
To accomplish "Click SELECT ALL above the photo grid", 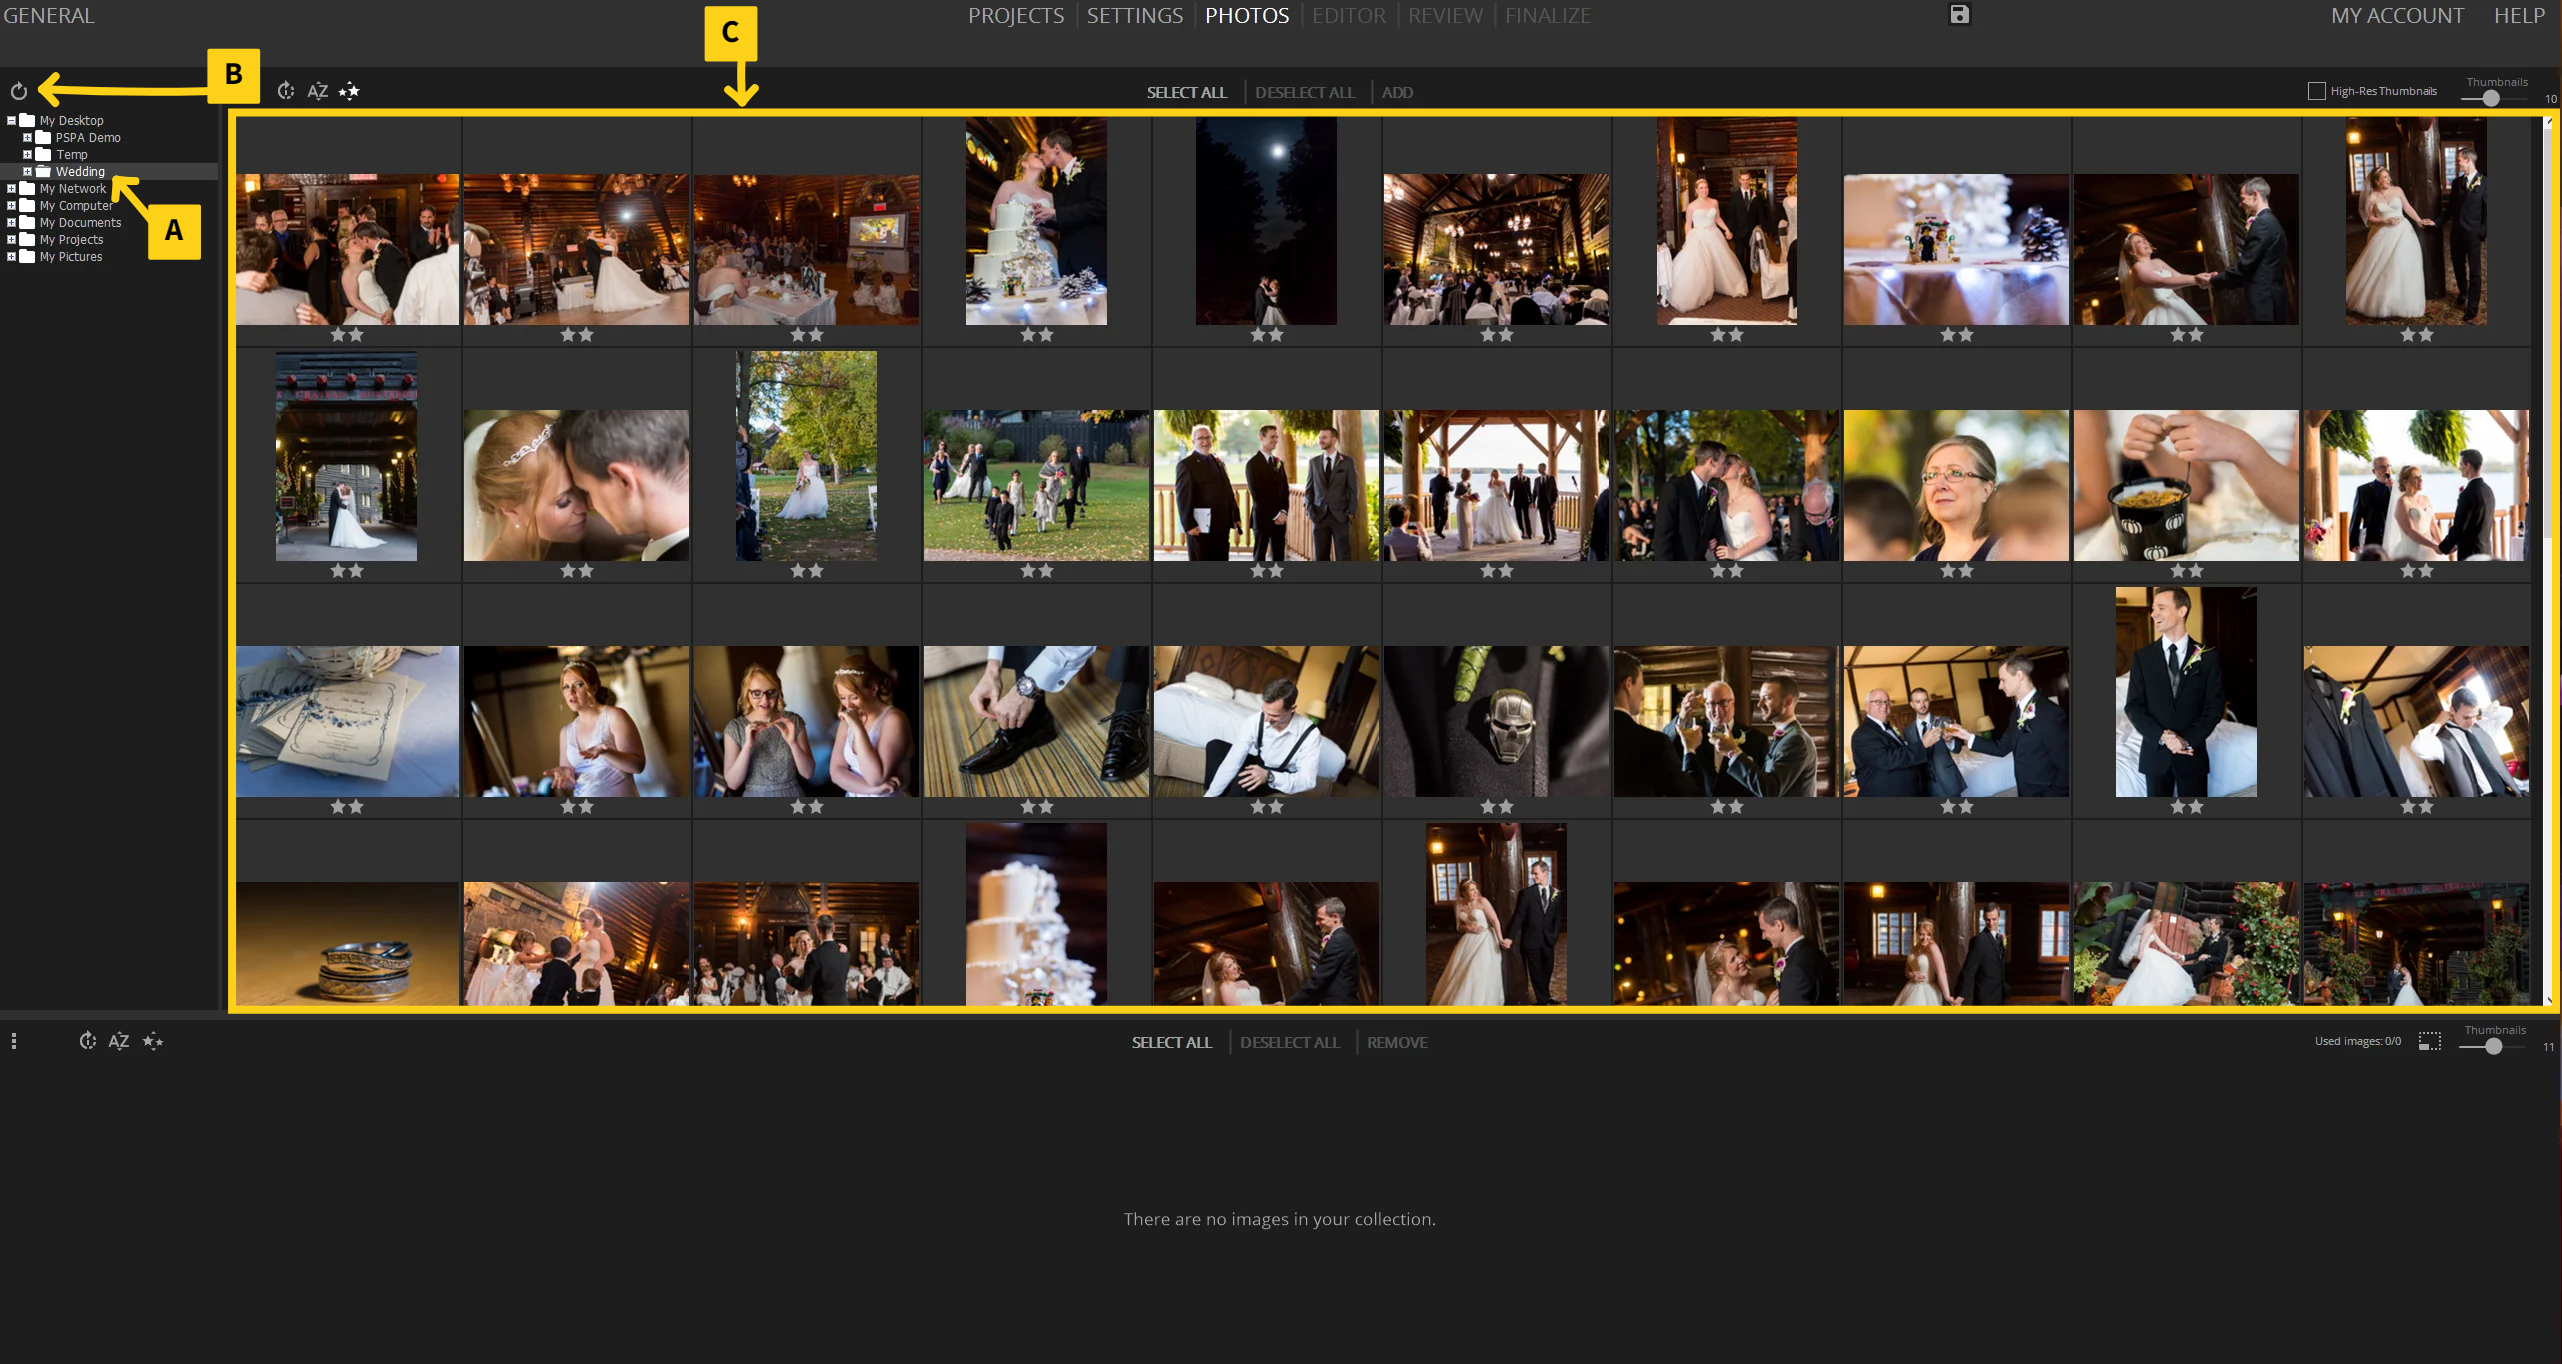I will click(x=1186, y=92).
